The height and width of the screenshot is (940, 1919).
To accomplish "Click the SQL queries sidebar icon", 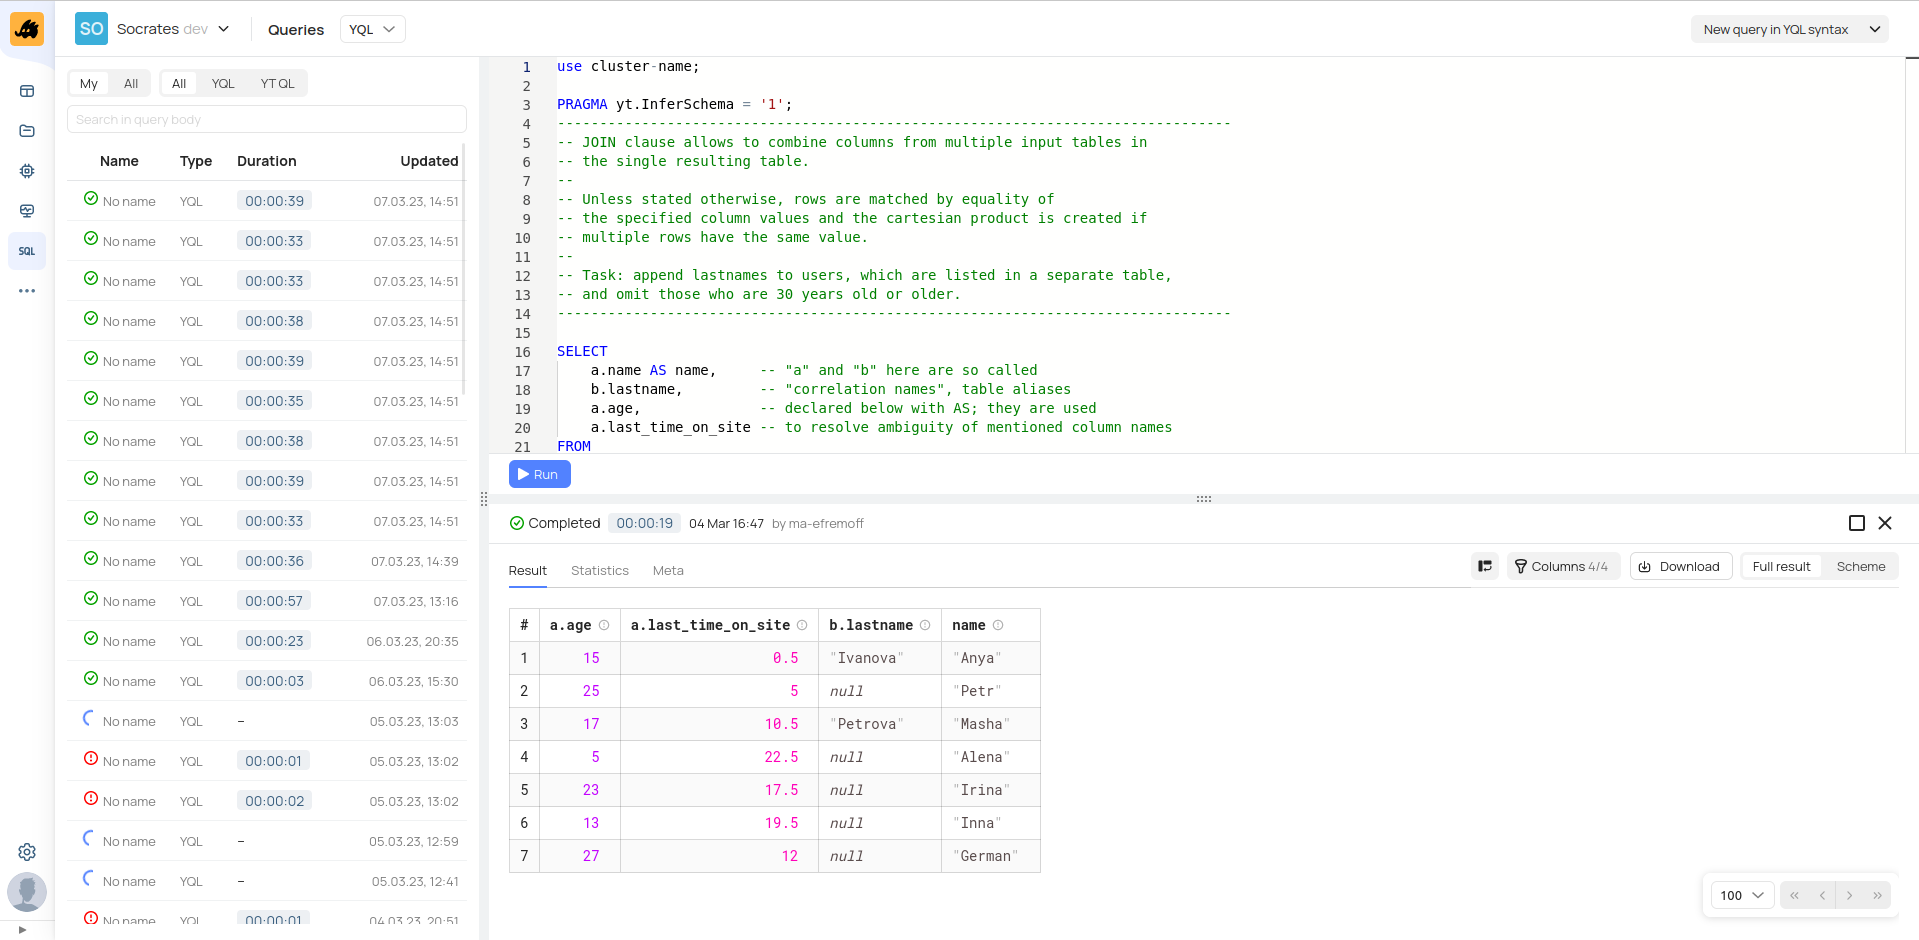I will [27, 251].
